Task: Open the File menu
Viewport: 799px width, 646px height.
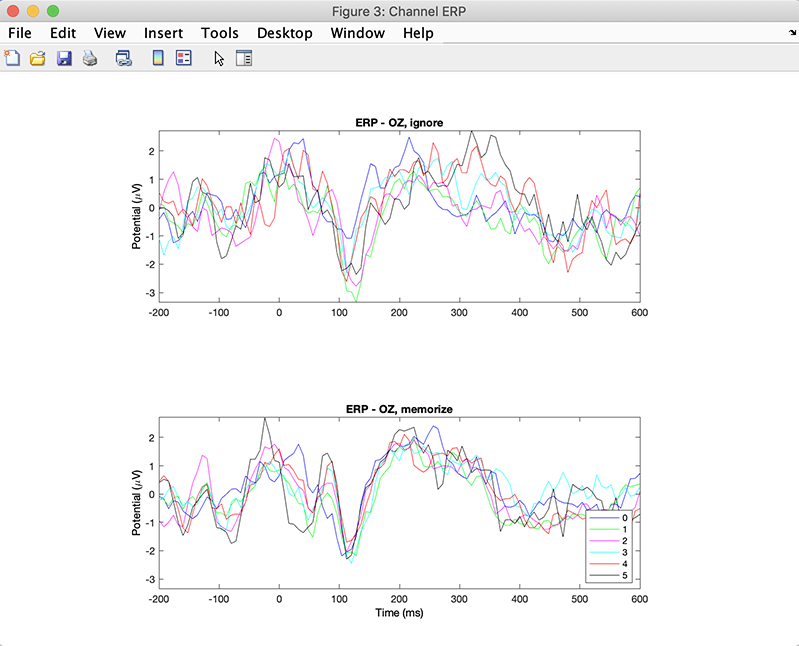Action: pos(20,33)
